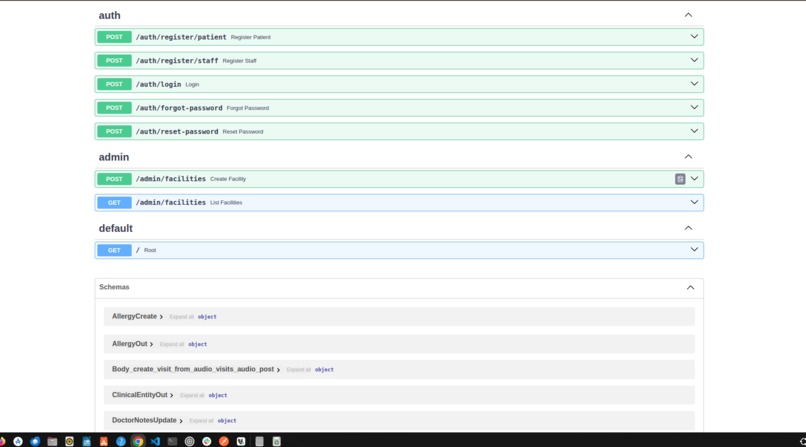Click the 'Schemas' heading text
Screen dimensions: 806x447
click(114, 287)
